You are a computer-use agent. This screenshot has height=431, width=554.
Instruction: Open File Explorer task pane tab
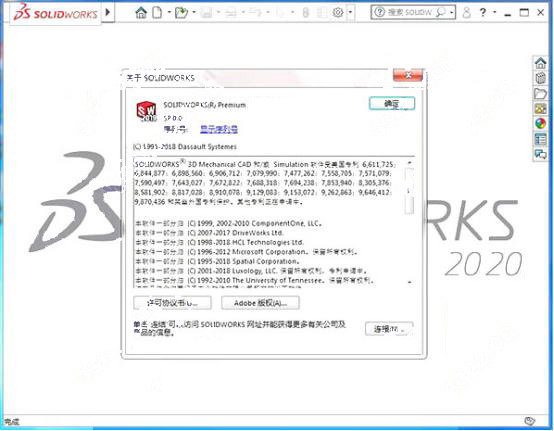point(540,94)
